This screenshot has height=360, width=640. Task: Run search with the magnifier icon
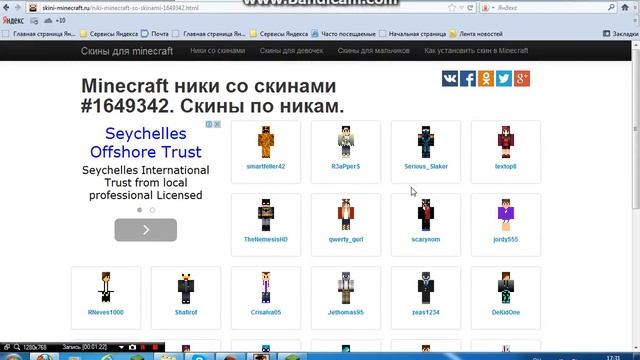pos(611,7)
